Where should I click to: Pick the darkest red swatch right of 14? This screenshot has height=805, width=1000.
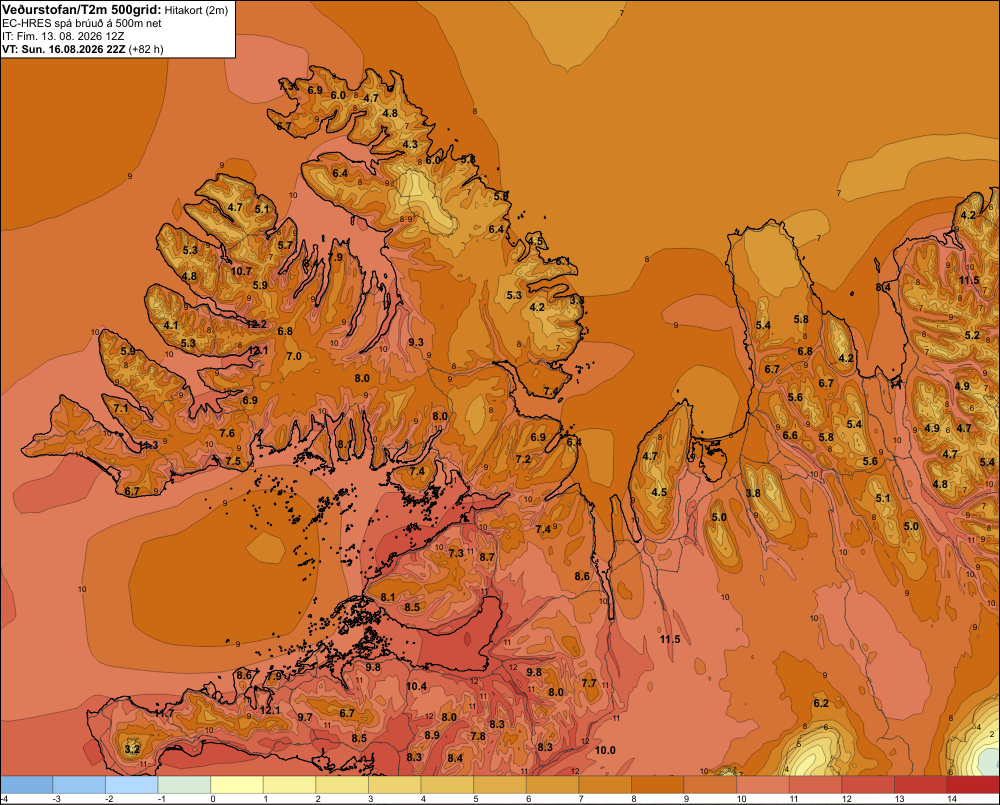(973, 784)
